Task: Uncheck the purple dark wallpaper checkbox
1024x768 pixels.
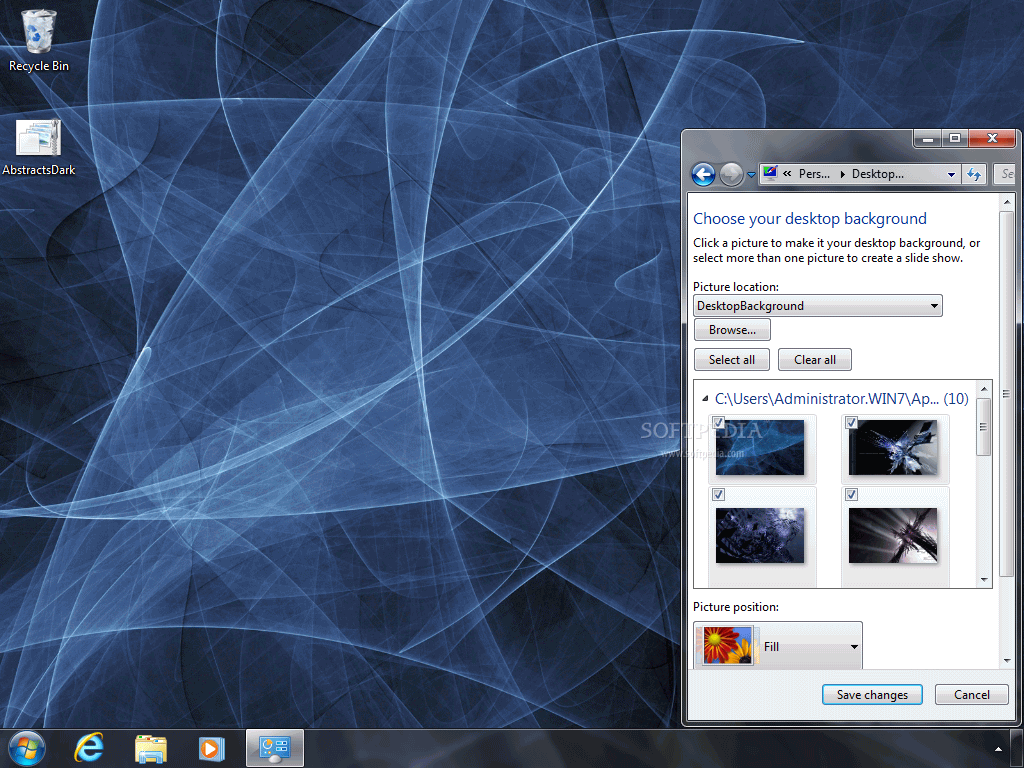Action: (718, 494)
